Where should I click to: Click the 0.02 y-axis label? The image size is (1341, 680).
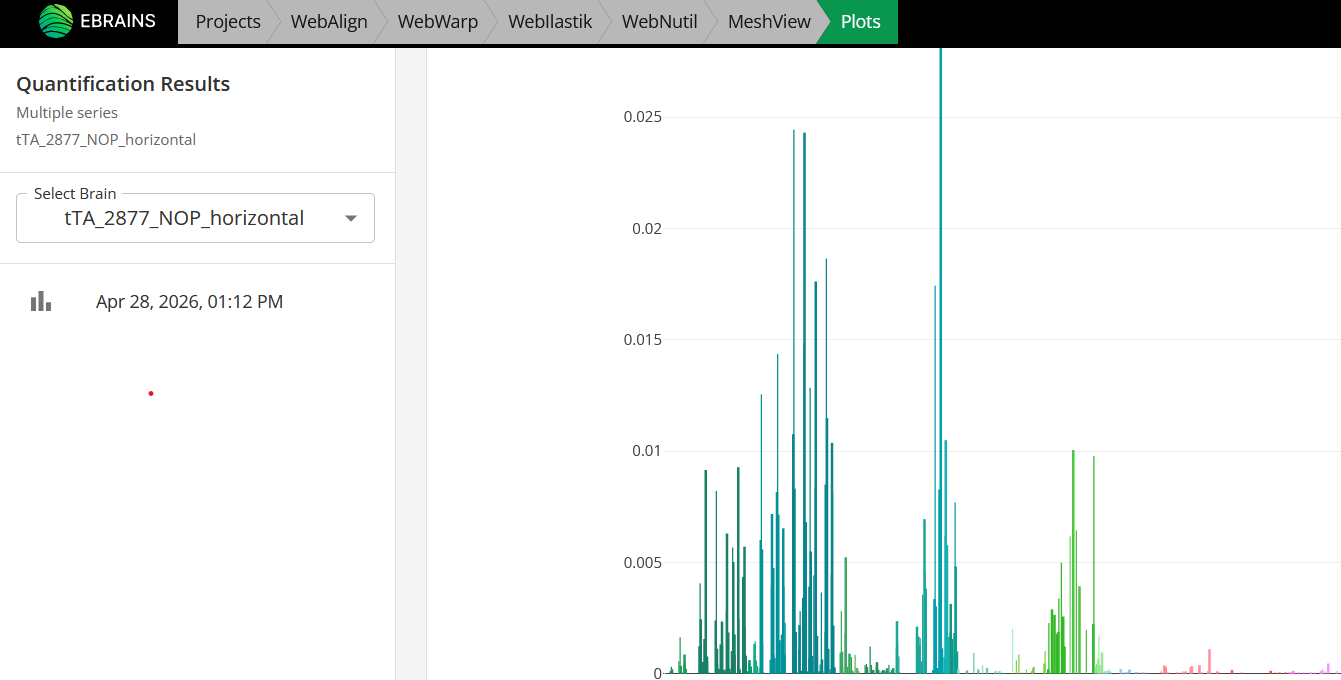click(647, 228)
